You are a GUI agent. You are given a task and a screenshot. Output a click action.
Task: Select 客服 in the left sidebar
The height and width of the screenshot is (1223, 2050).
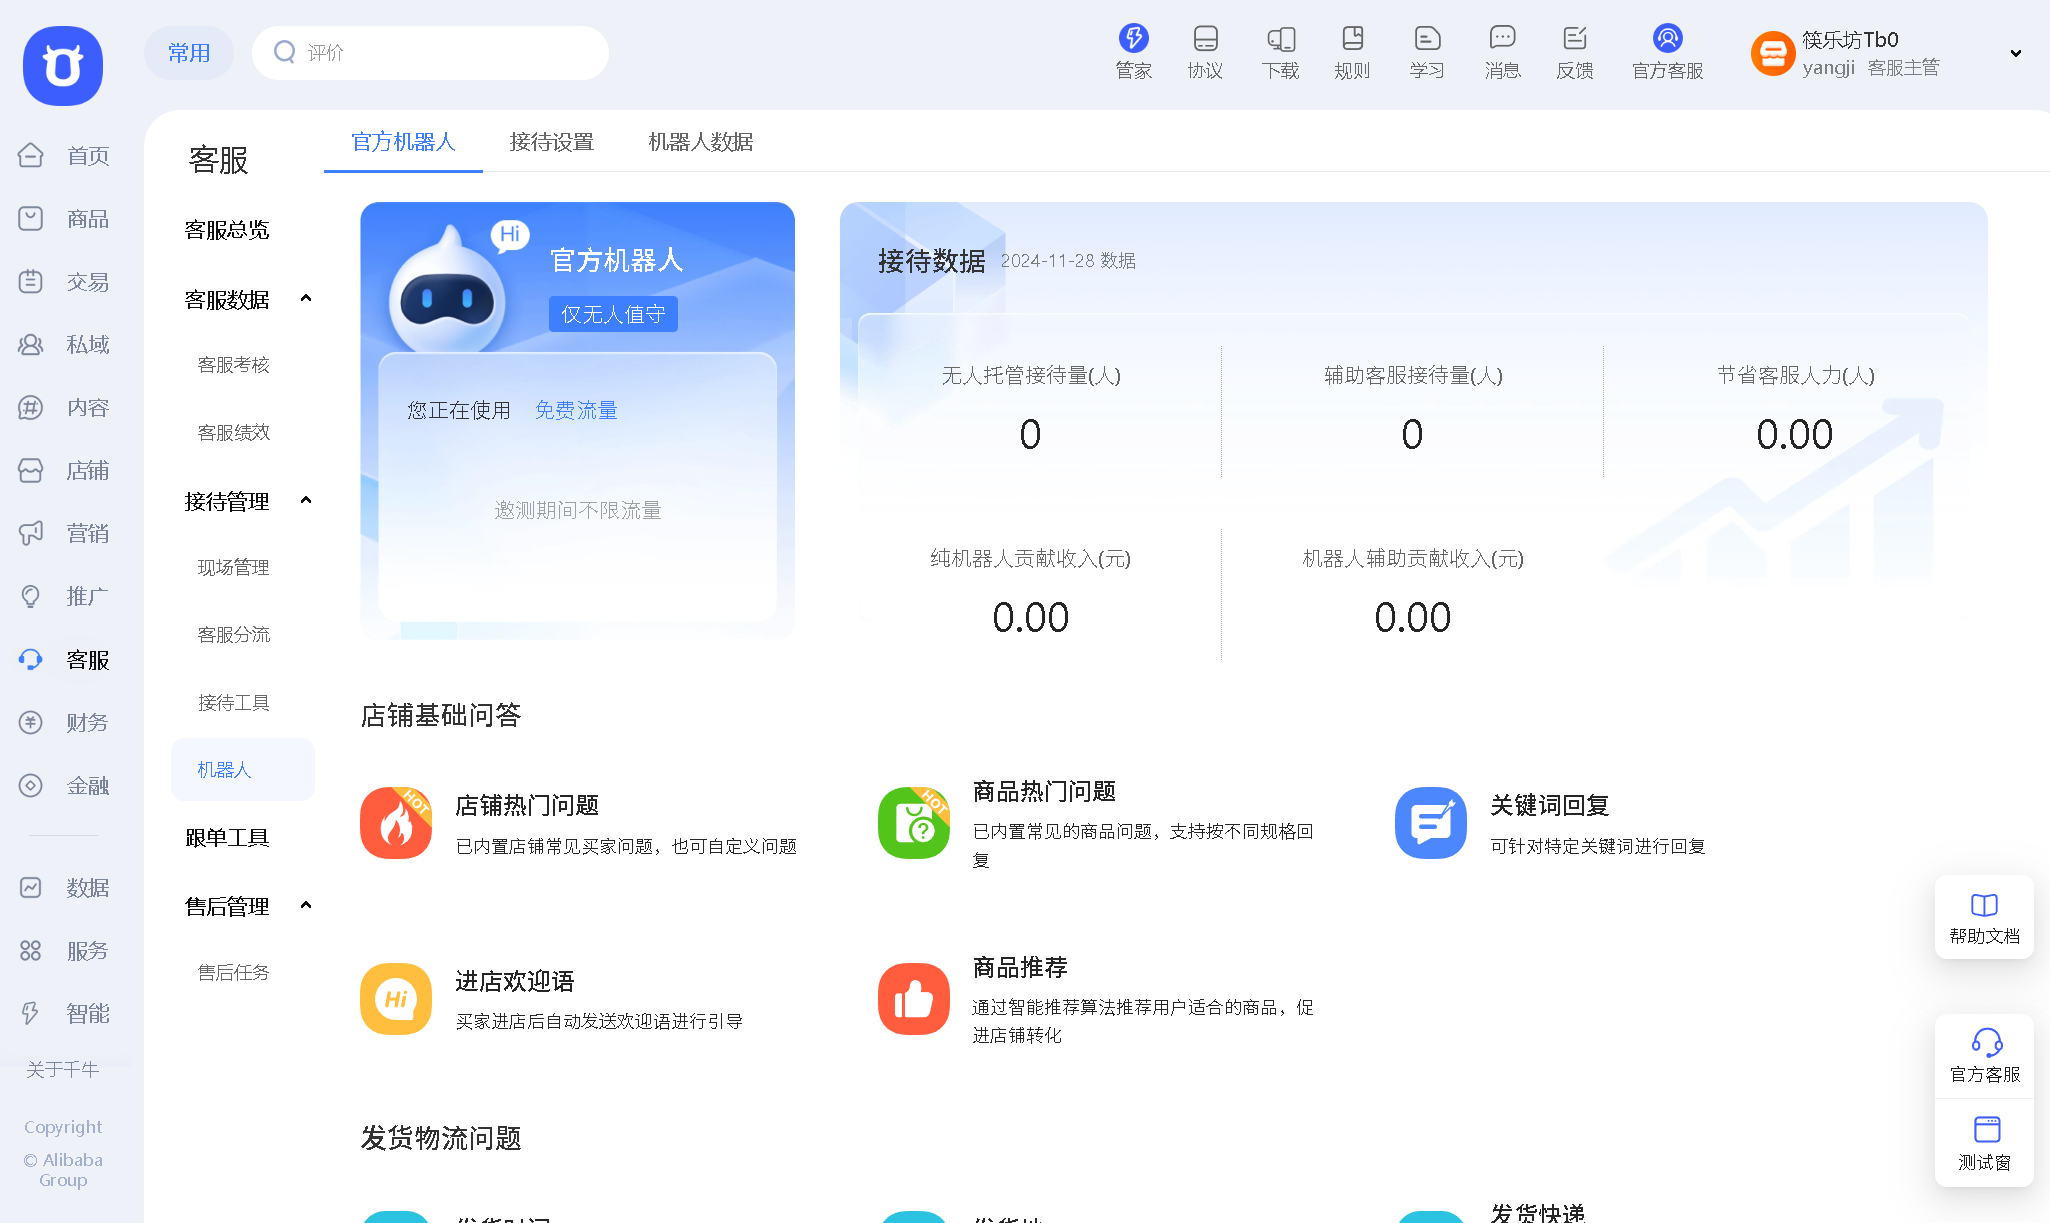tap(64, 659)
